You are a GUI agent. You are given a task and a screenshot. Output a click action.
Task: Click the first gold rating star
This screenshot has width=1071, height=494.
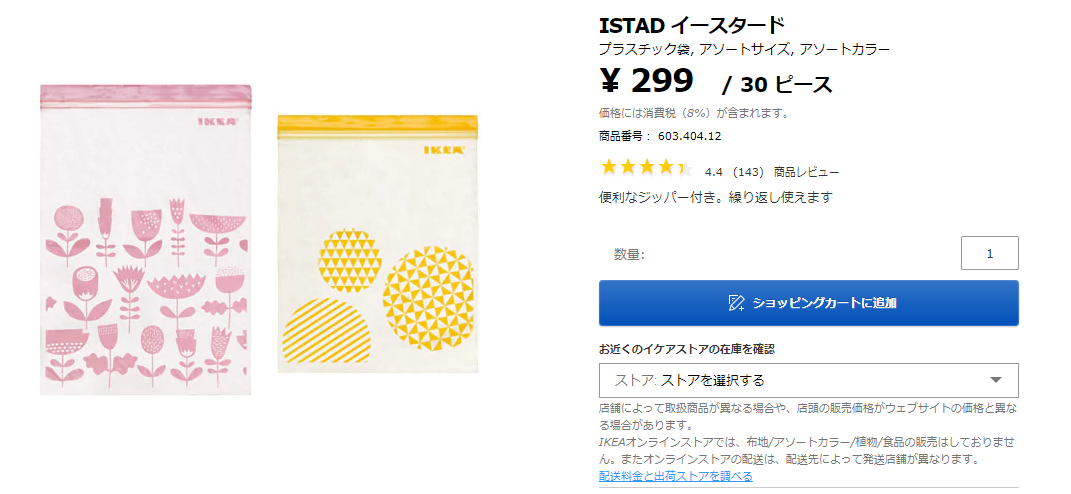[608, 168]
